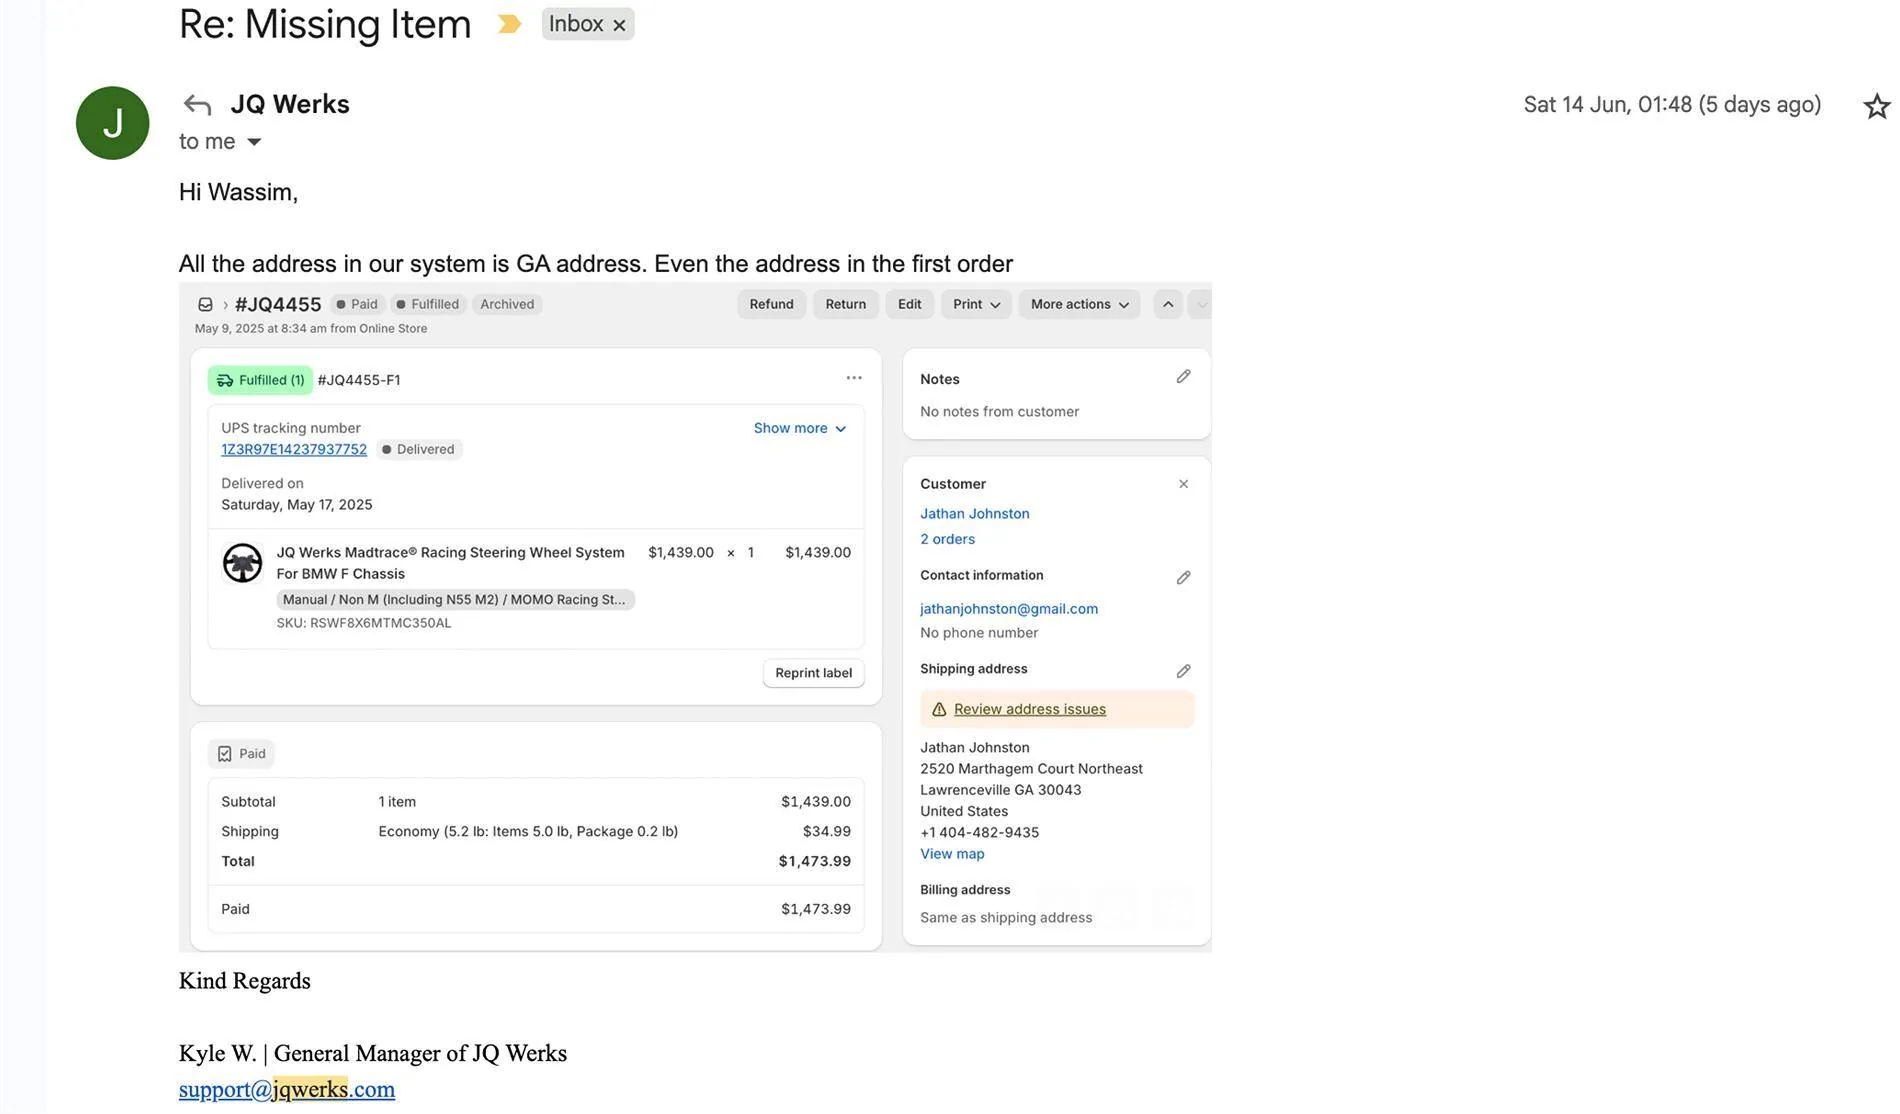Click the phone number +1 404-482-9435
Viewport: 1900px width, 1114px height.
point(980,833)
